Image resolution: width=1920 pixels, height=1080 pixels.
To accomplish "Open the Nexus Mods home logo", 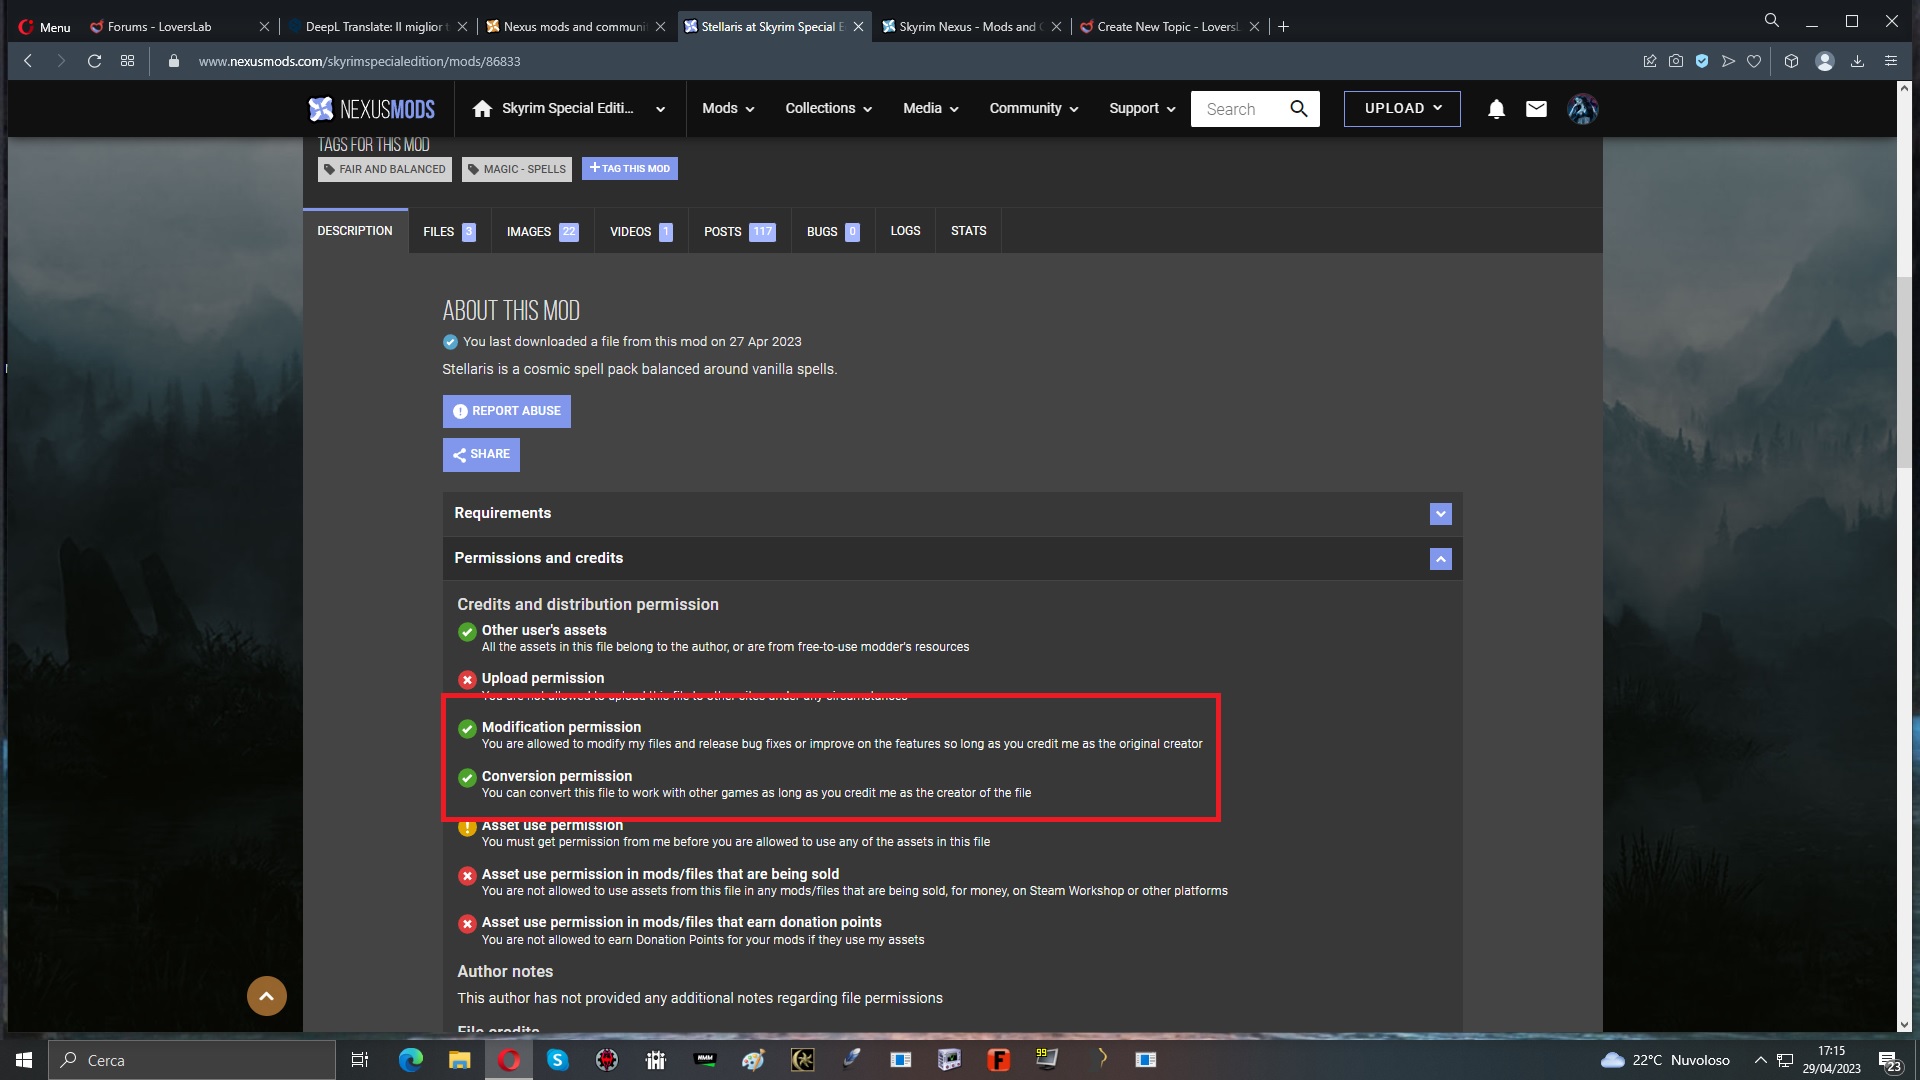I will pos(371,109).
